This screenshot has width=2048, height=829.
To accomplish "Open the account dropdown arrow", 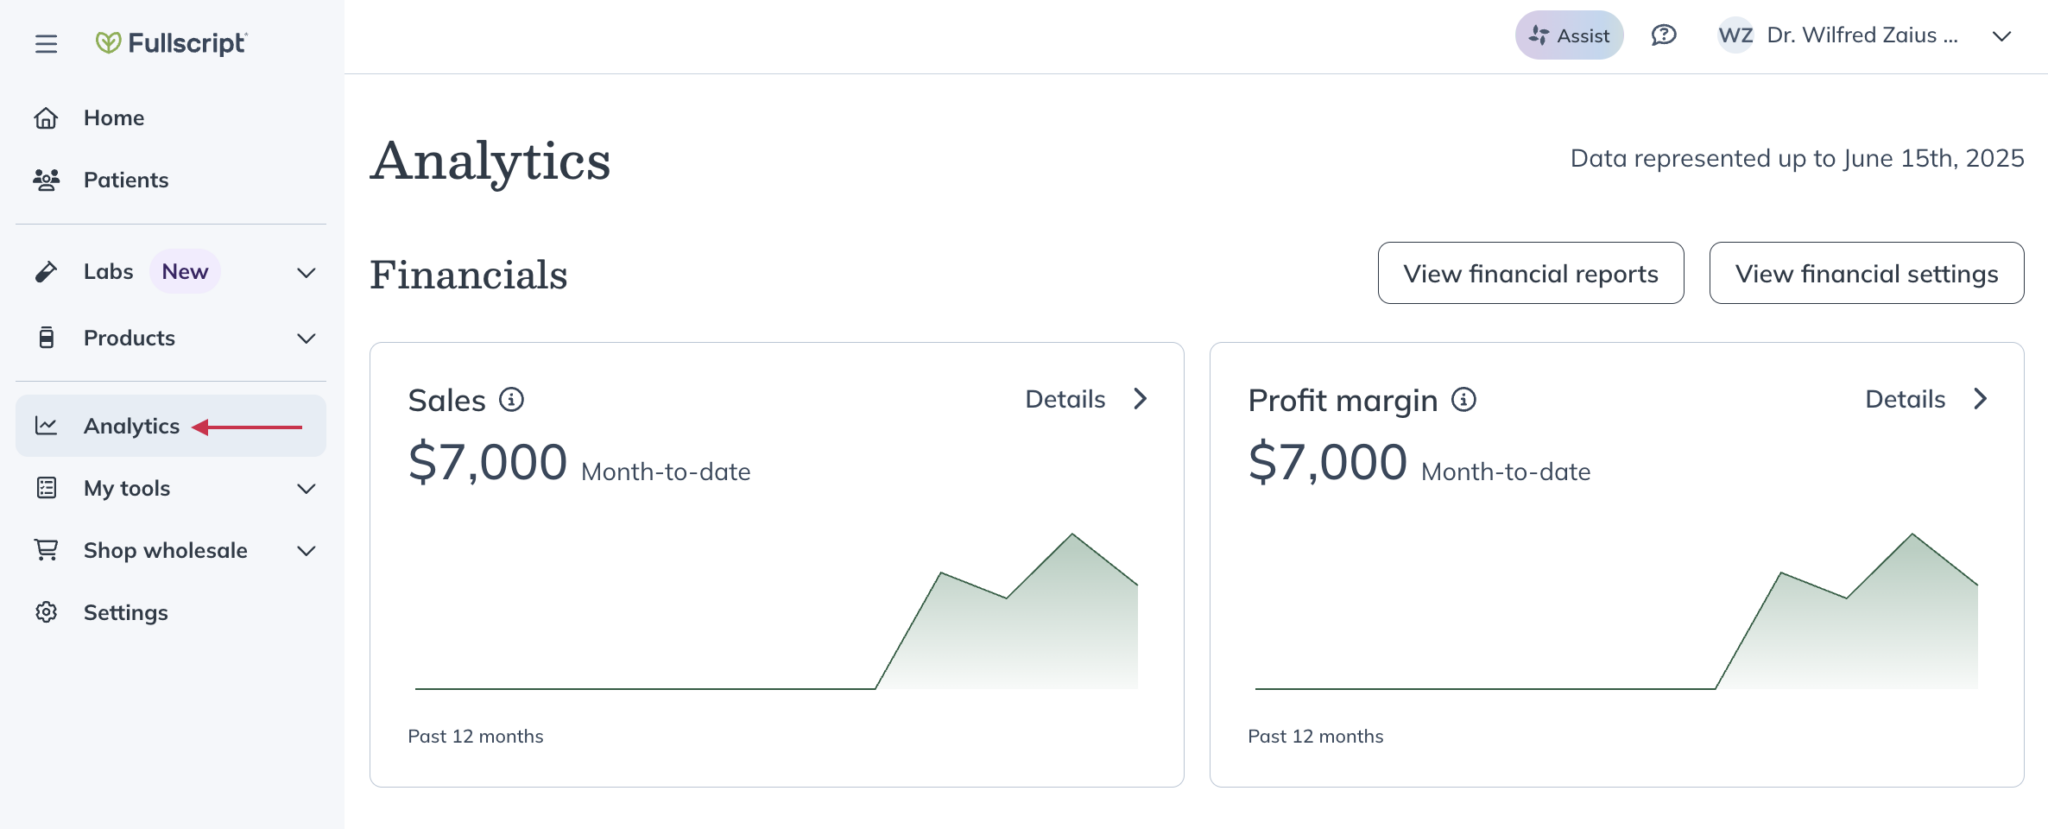I will click(x=2001, y=36).
